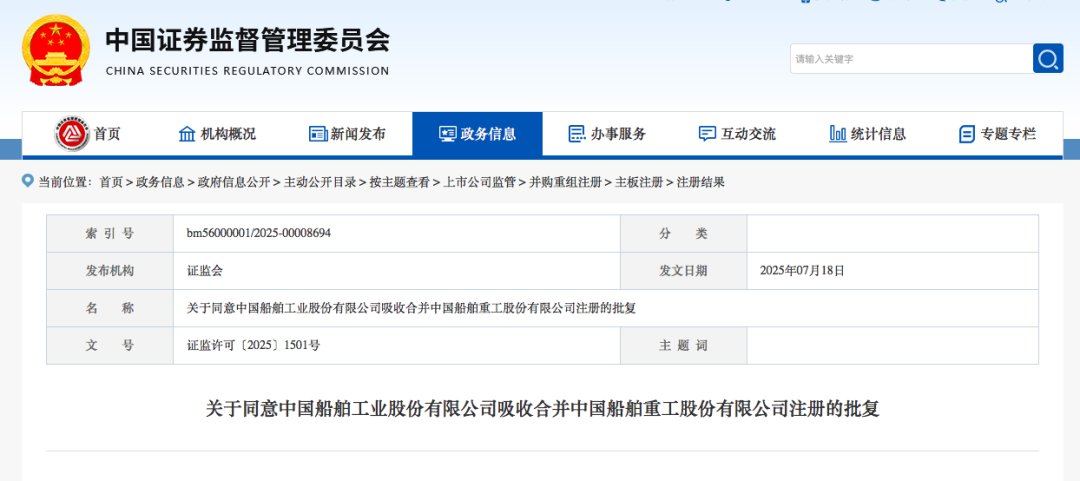Viewport: 1080px width, 481px height.
Task: Click the 分类 label cell
Action: pos(683,233)
